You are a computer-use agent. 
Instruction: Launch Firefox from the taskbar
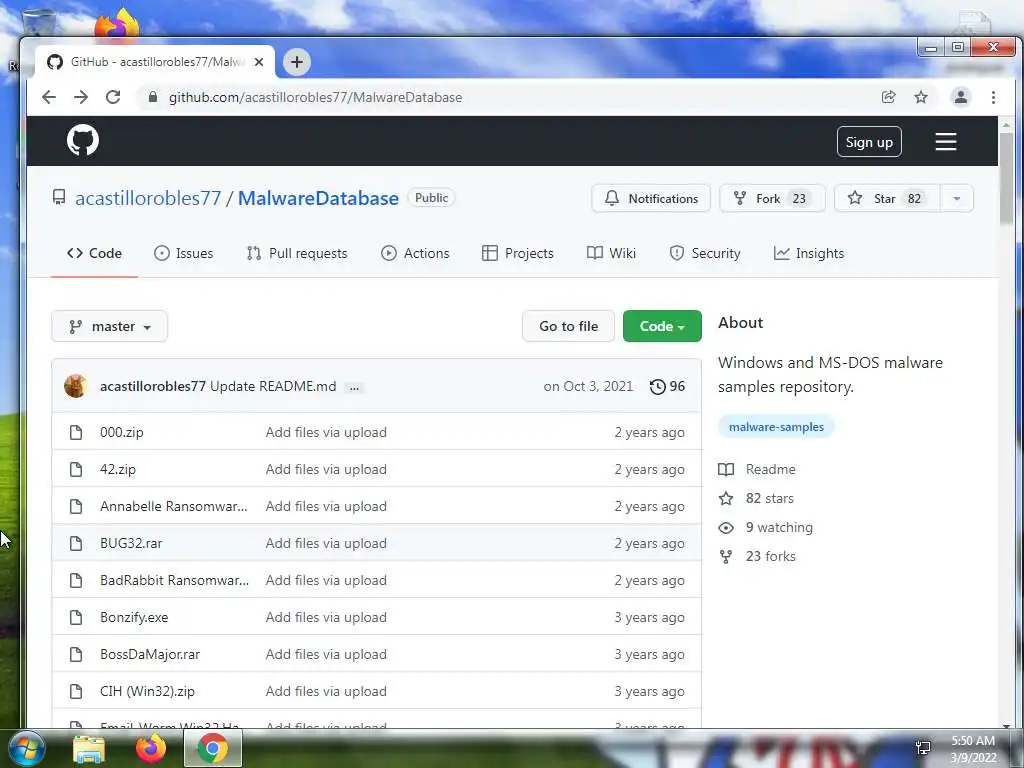(x=151, y=748)
